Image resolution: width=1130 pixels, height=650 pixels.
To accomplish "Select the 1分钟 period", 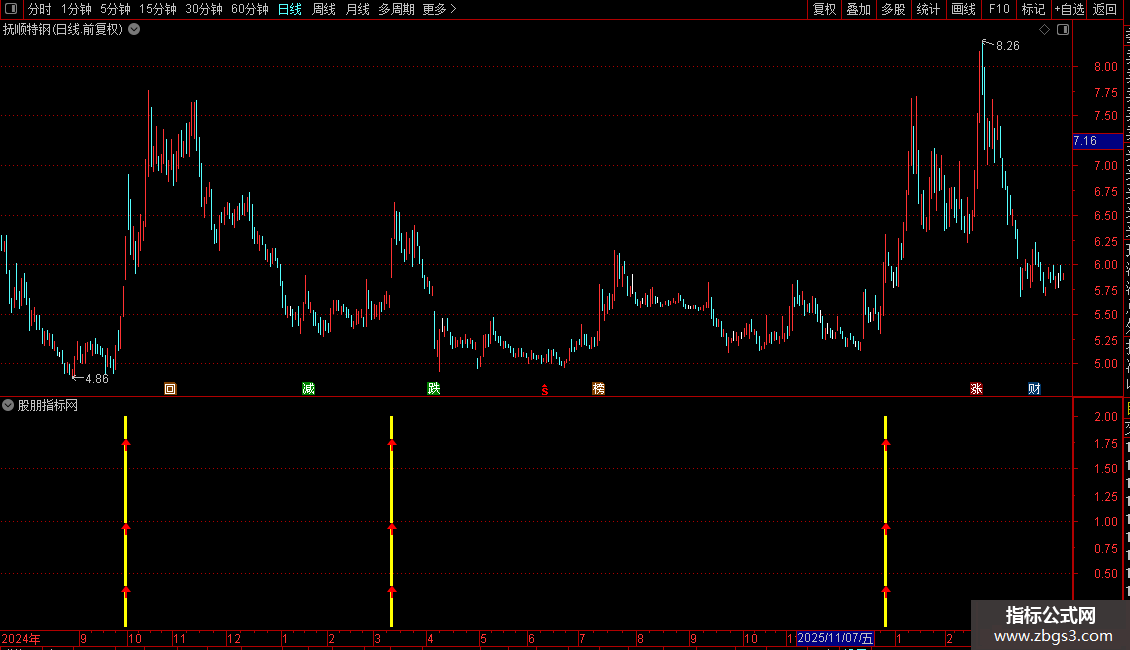I will click(76, 9).
